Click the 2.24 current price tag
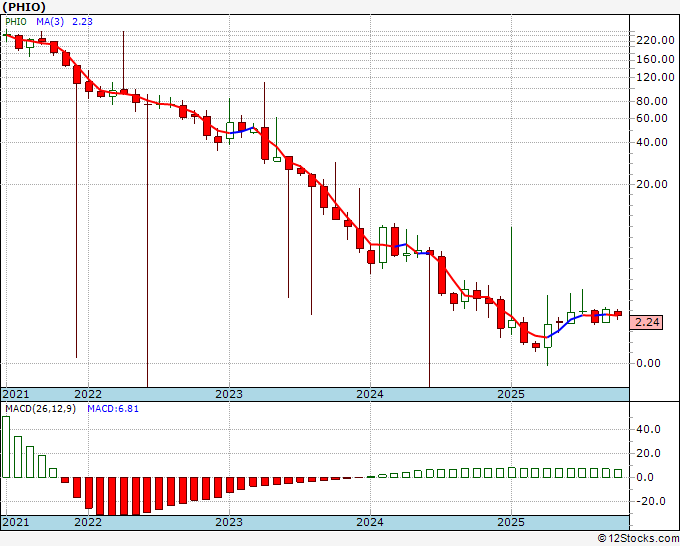Image resolution: width=680 pixels, height=546 pixels. pos(647,322)
